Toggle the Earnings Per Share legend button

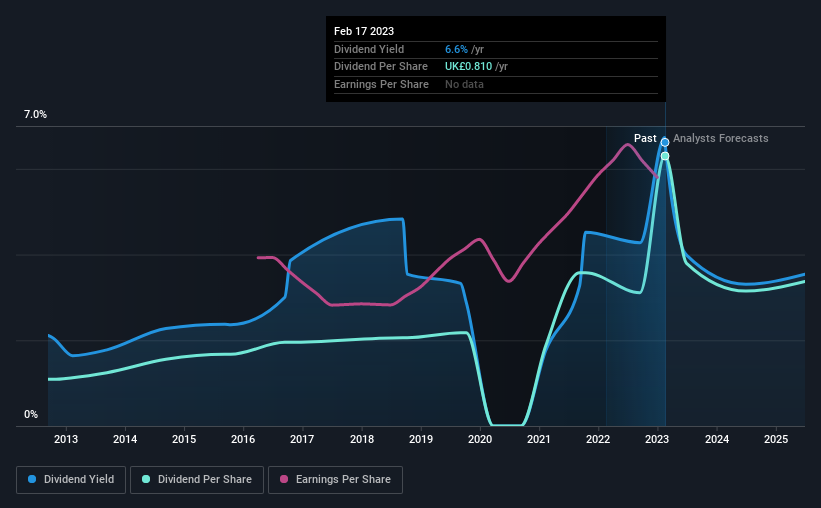(336, 480)
